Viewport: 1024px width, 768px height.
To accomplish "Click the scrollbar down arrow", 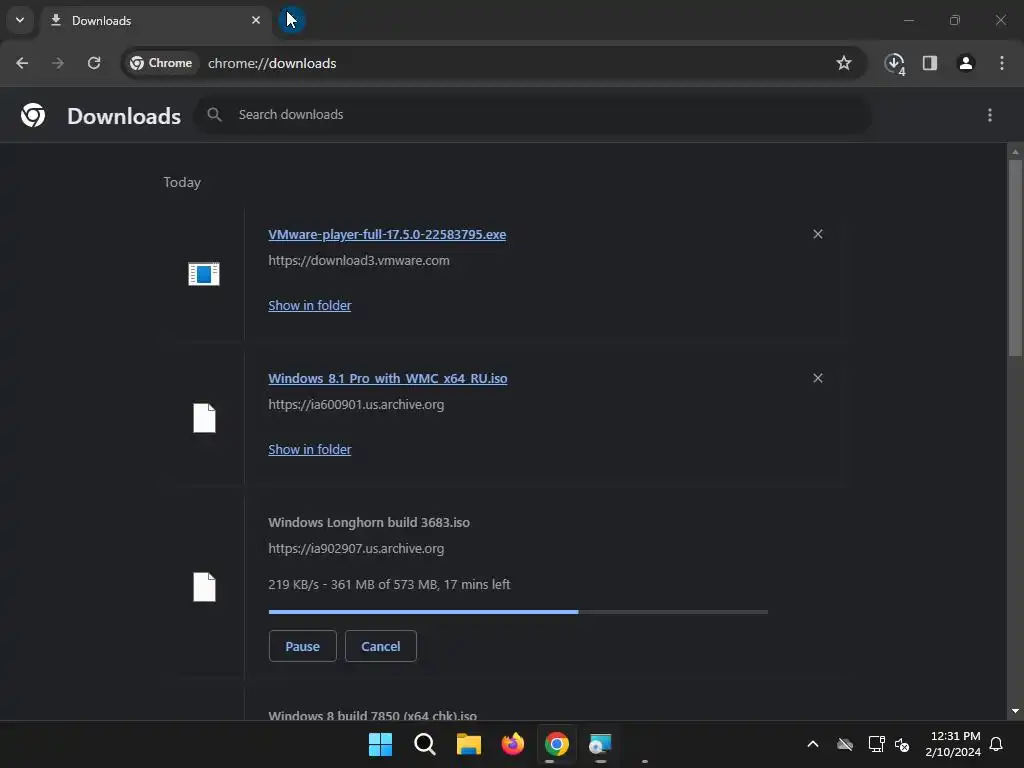I will (1015, 711).
